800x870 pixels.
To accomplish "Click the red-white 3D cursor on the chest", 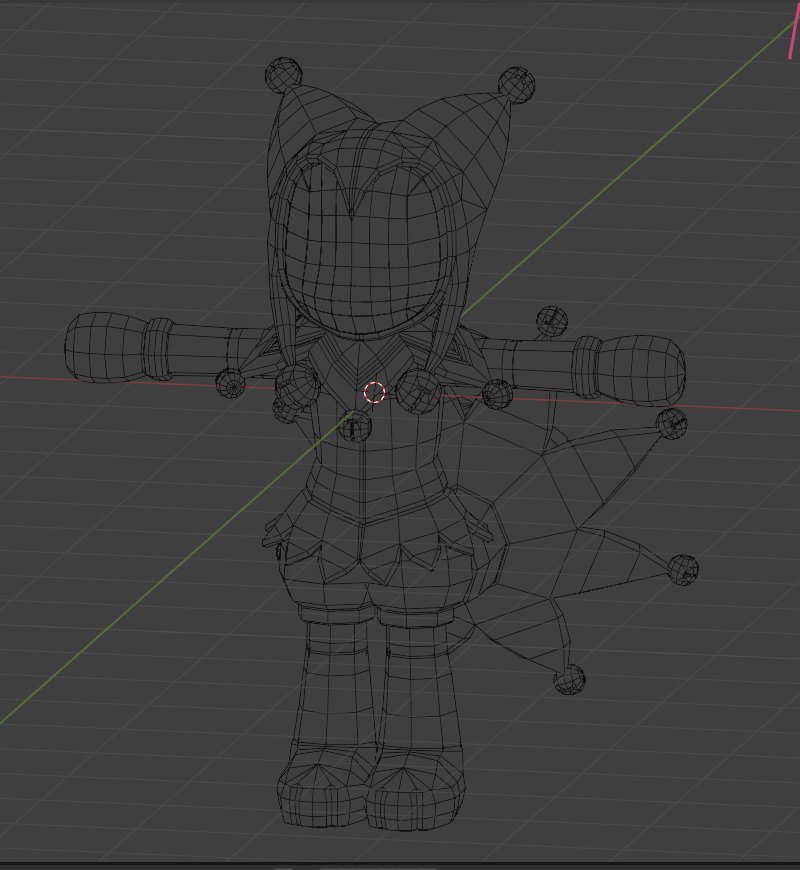I will click(374, 392).
